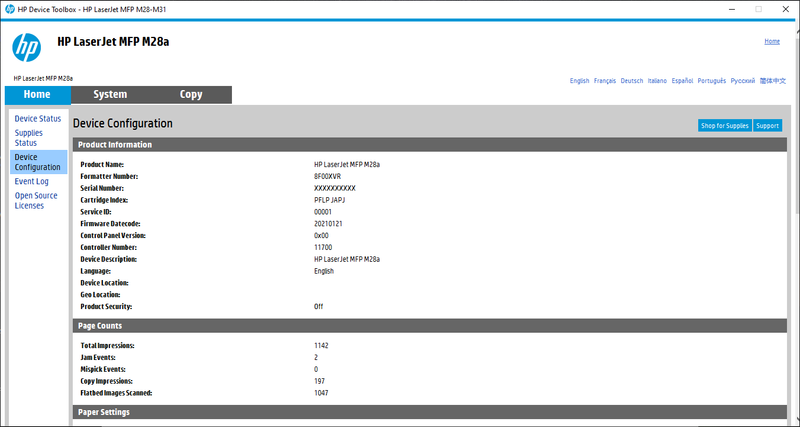
Task: Switch language to Italiano
Action: [657, 81]
